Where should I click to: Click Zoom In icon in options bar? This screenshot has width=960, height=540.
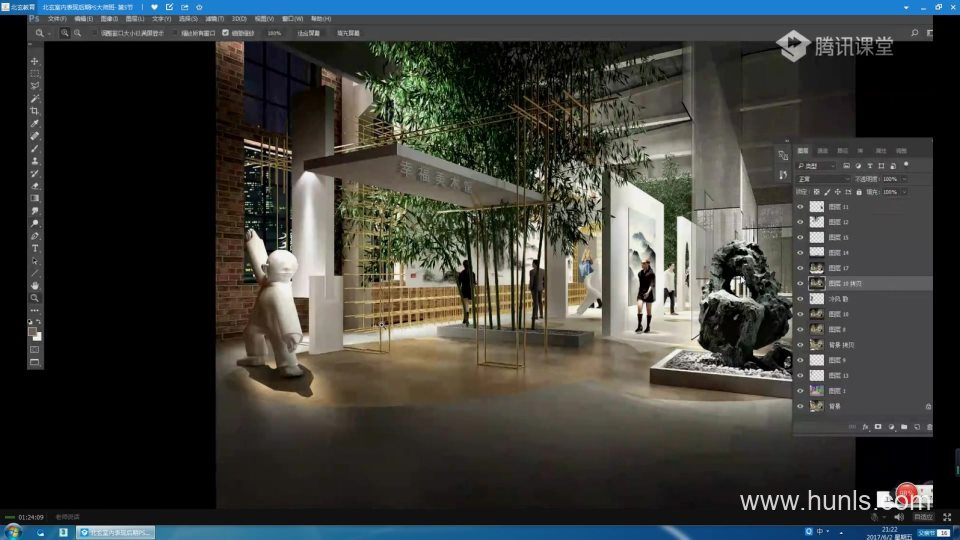64,33
